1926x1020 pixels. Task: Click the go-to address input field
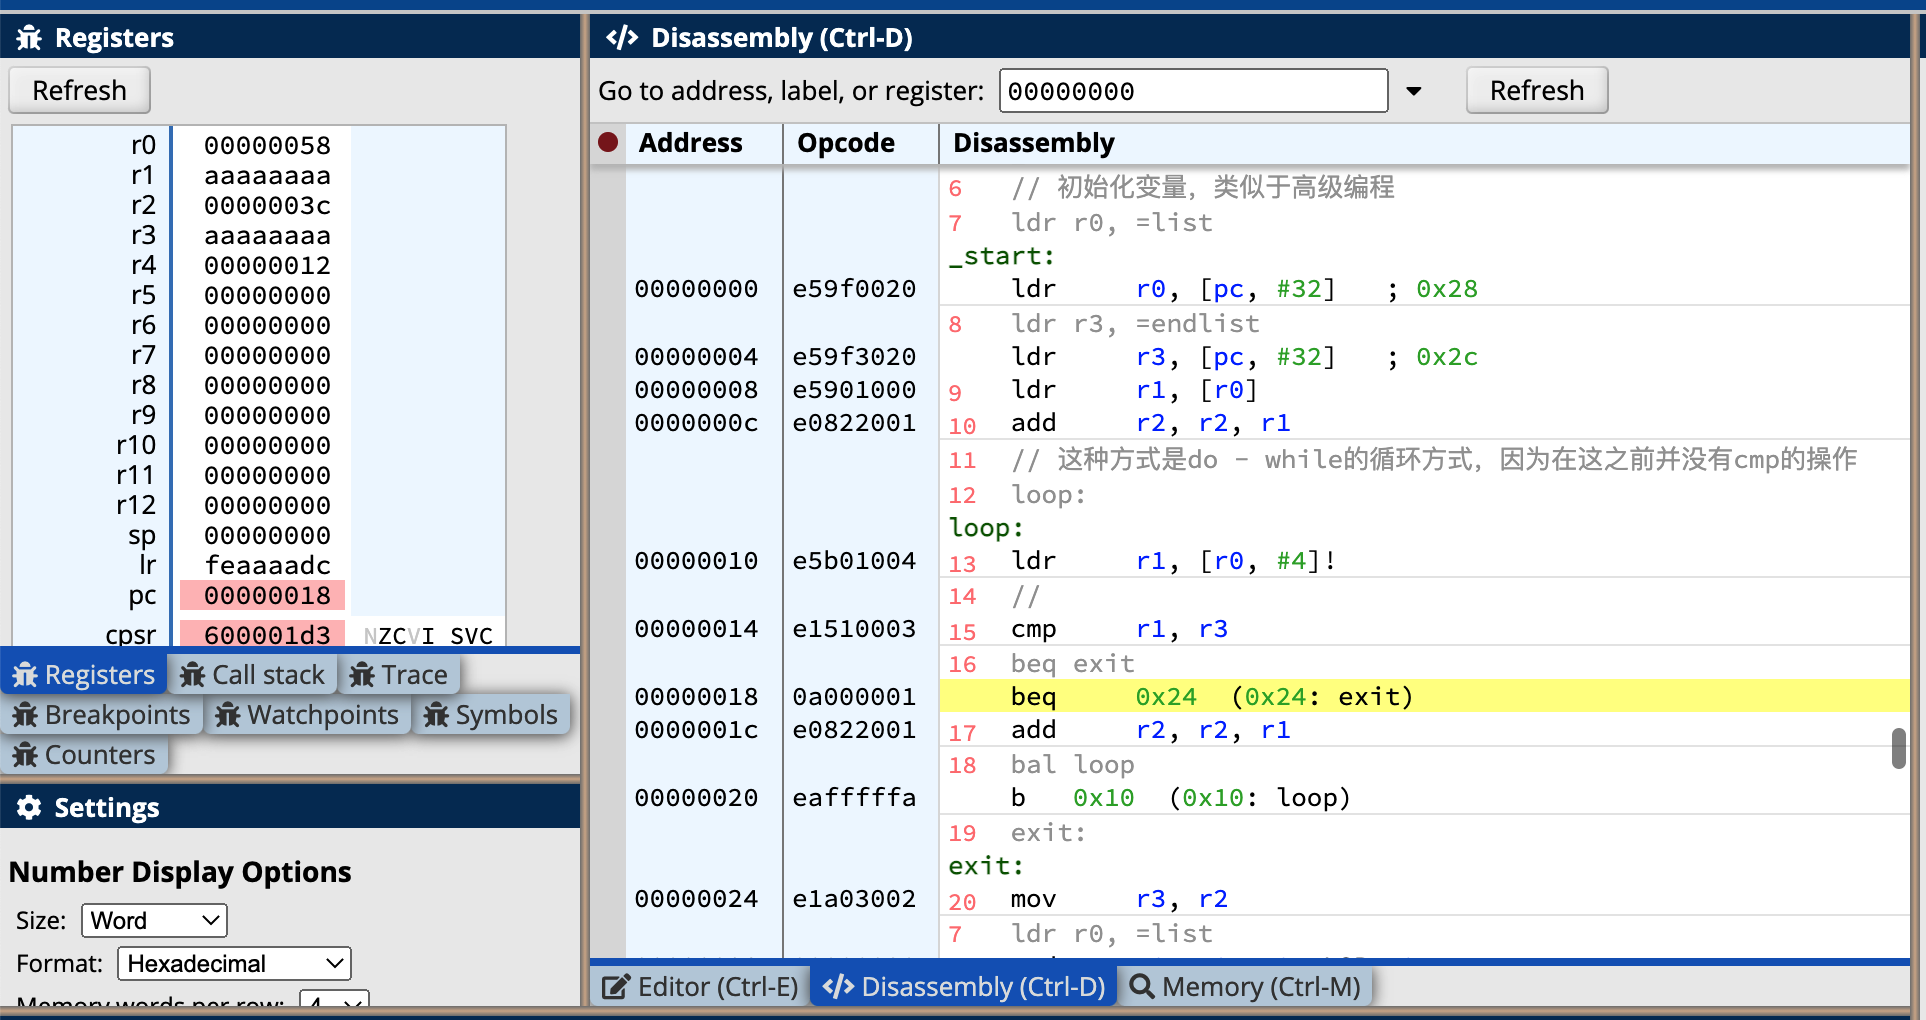tap(1193, 91)
